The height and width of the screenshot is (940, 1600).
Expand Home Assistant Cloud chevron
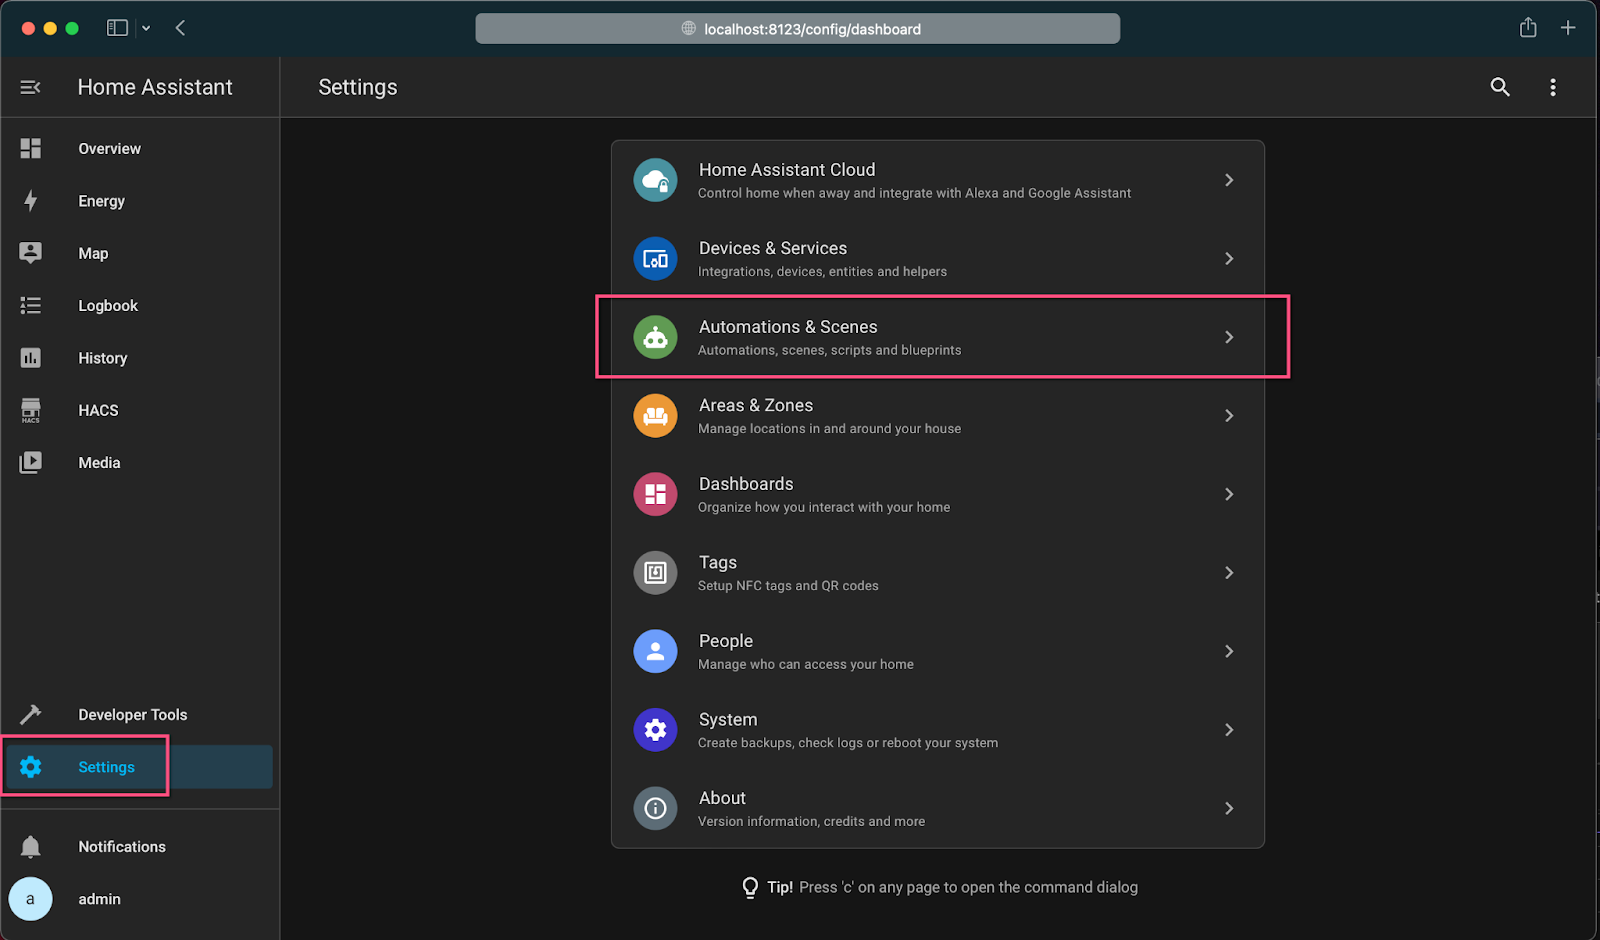pos(1229,180)
